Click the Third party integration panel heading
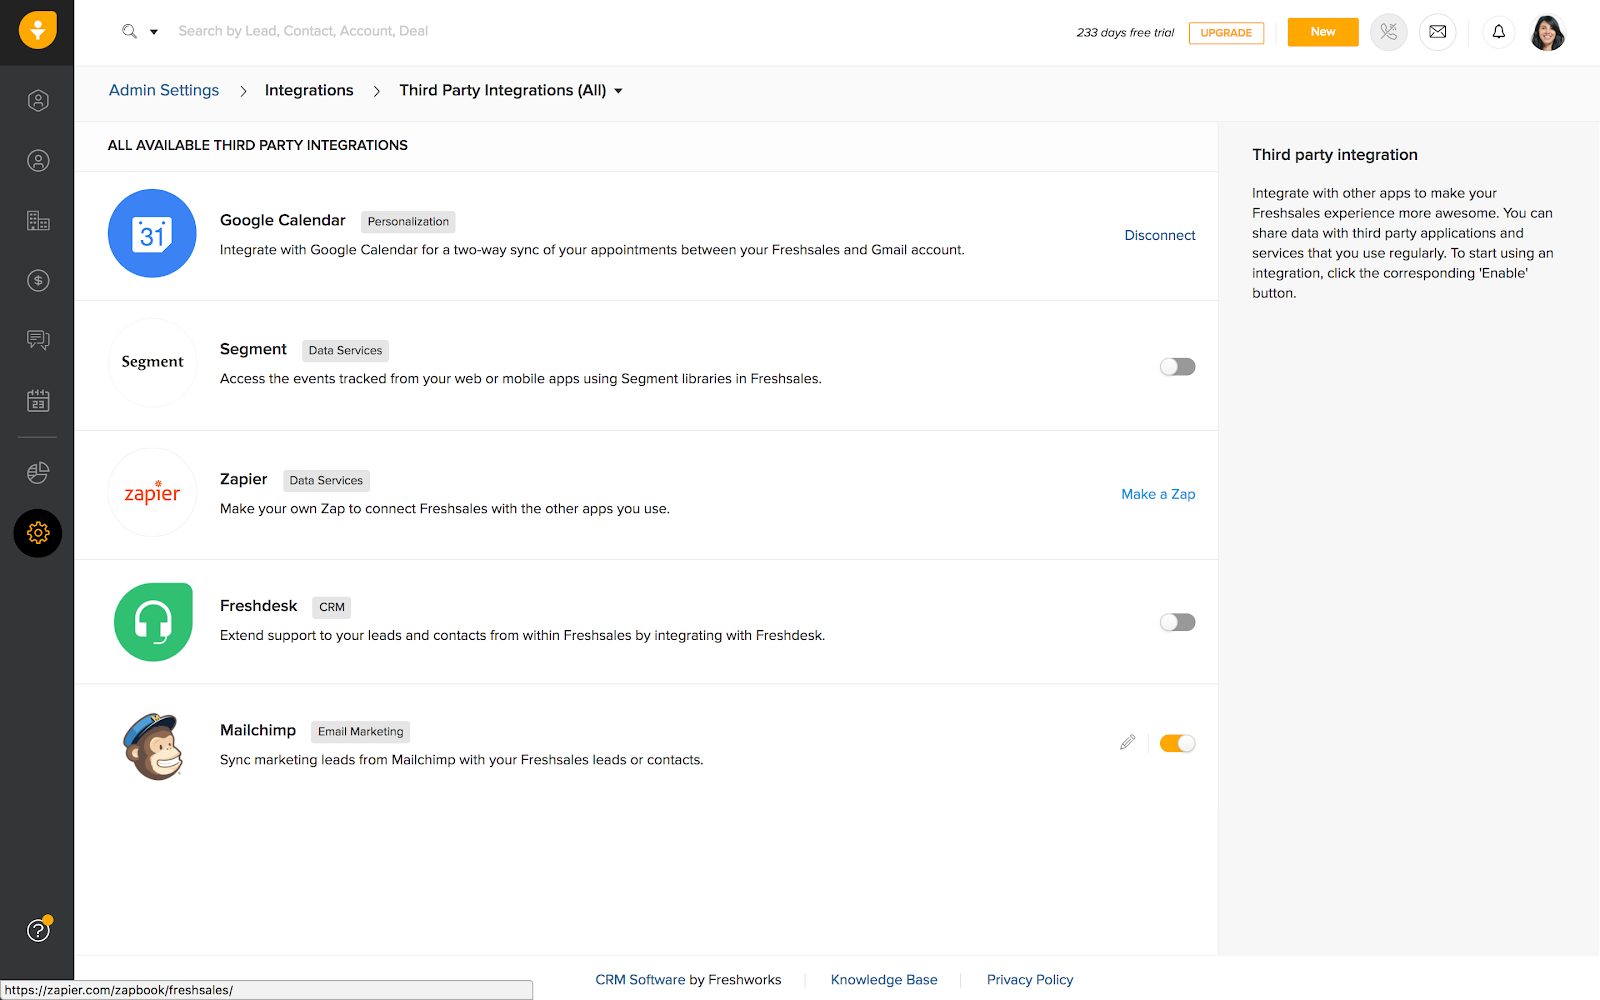The height and width of the screenshot is (1000, 1600). 1335,155
